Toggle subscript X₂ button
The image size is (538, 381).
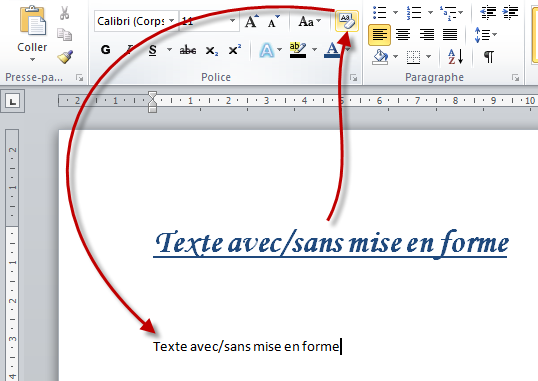coord(212,51)
